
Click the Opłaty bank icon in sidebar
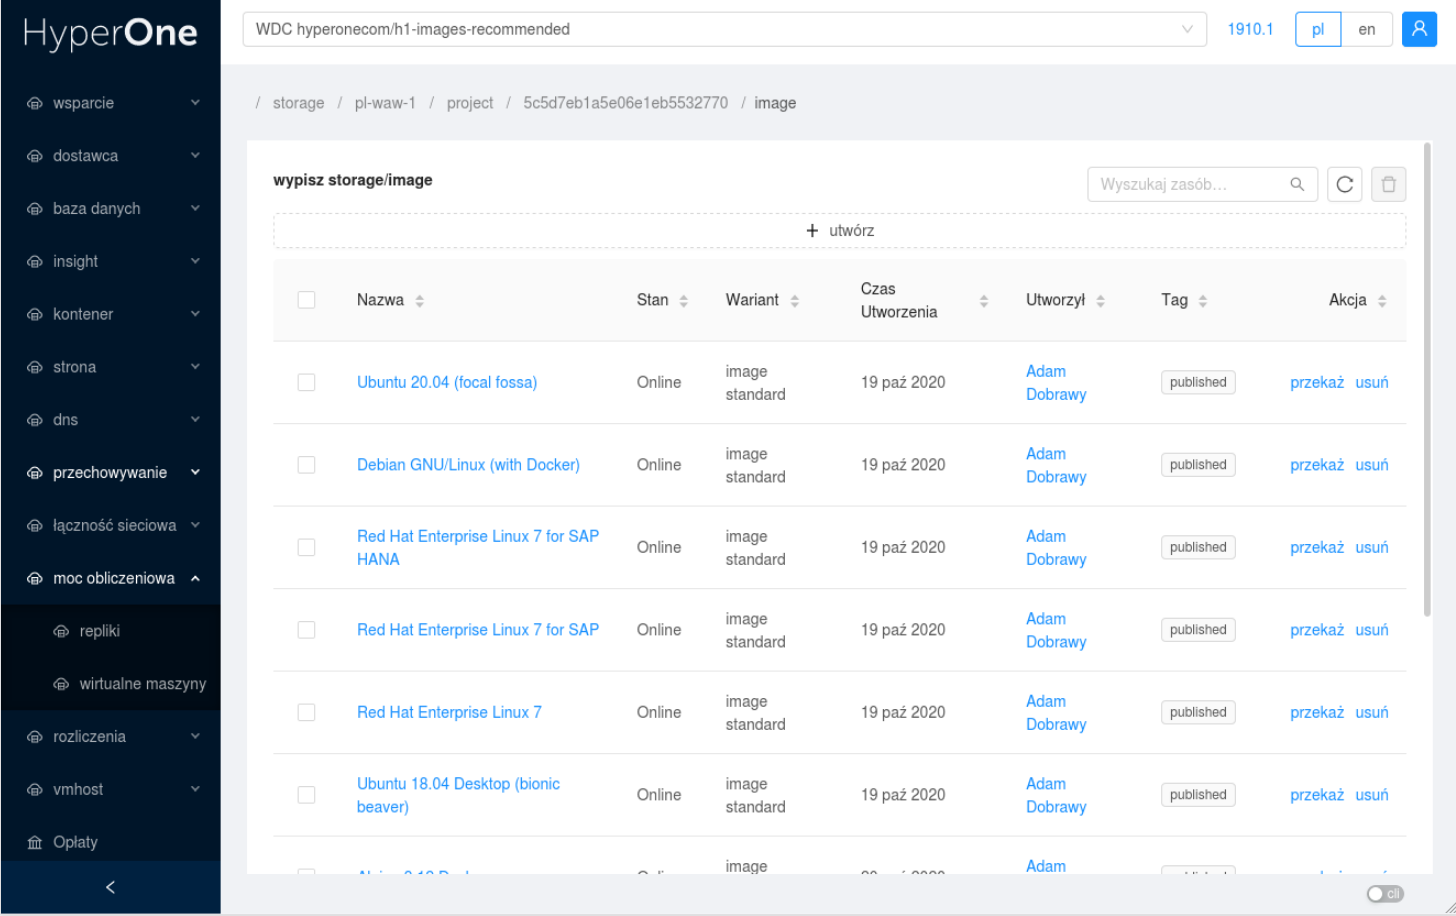point(35,842)
